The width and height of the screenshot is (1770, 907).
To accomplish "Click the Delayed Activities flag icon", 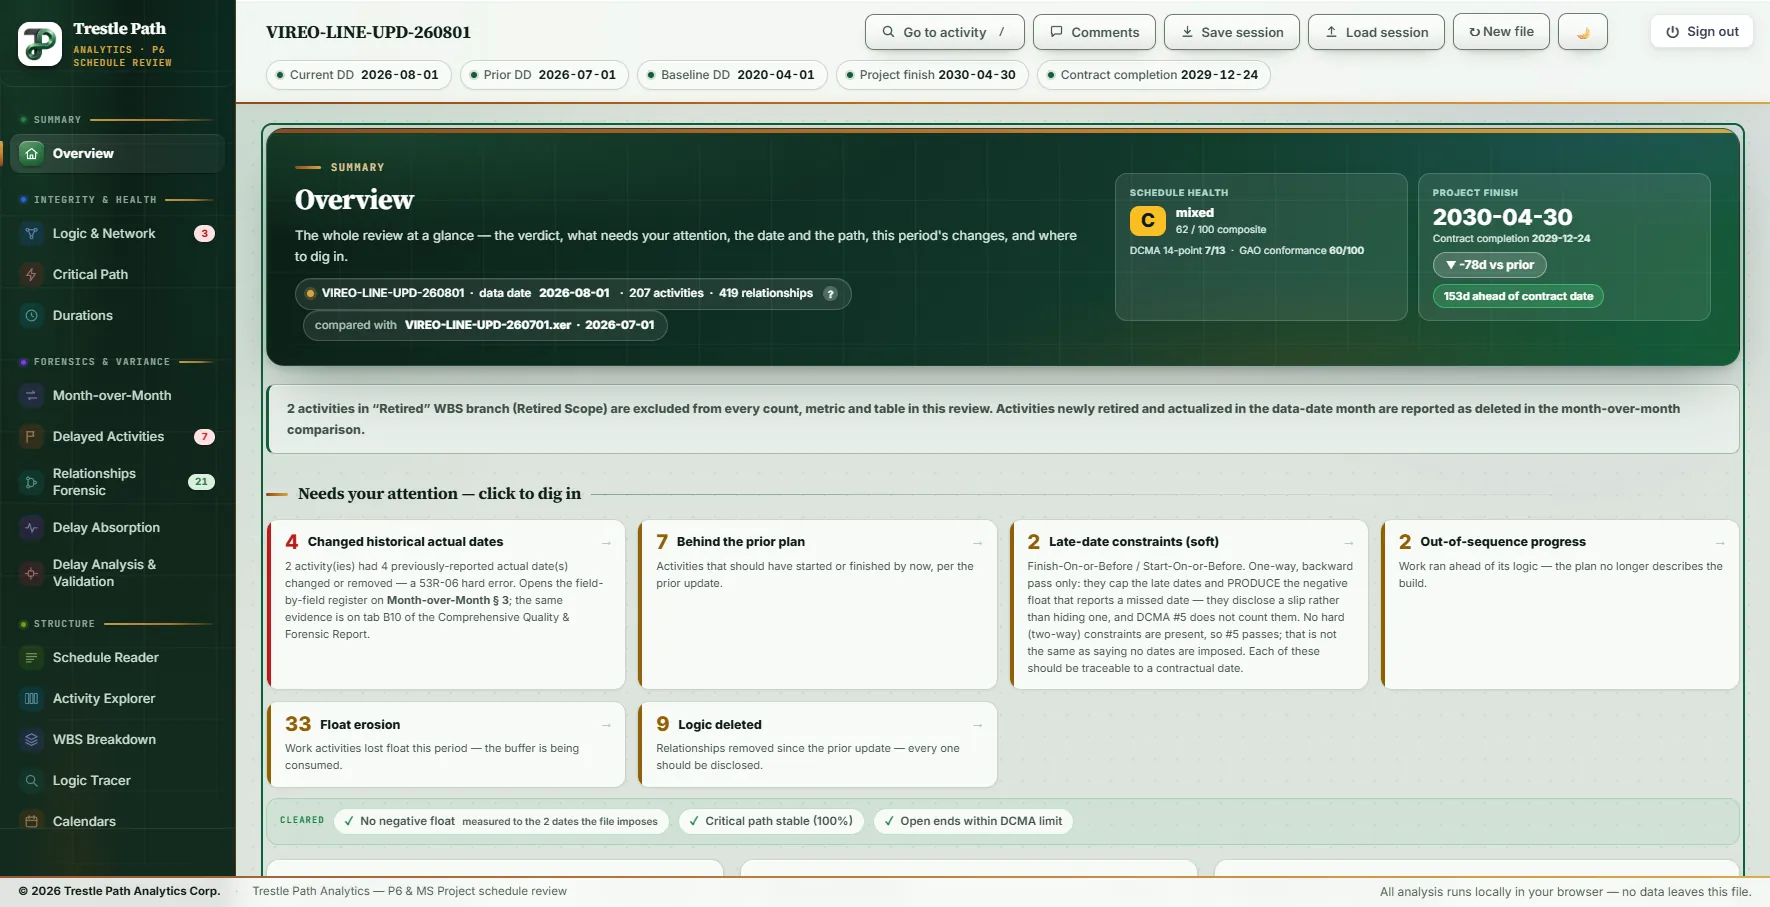I will (x=31, y=436).
